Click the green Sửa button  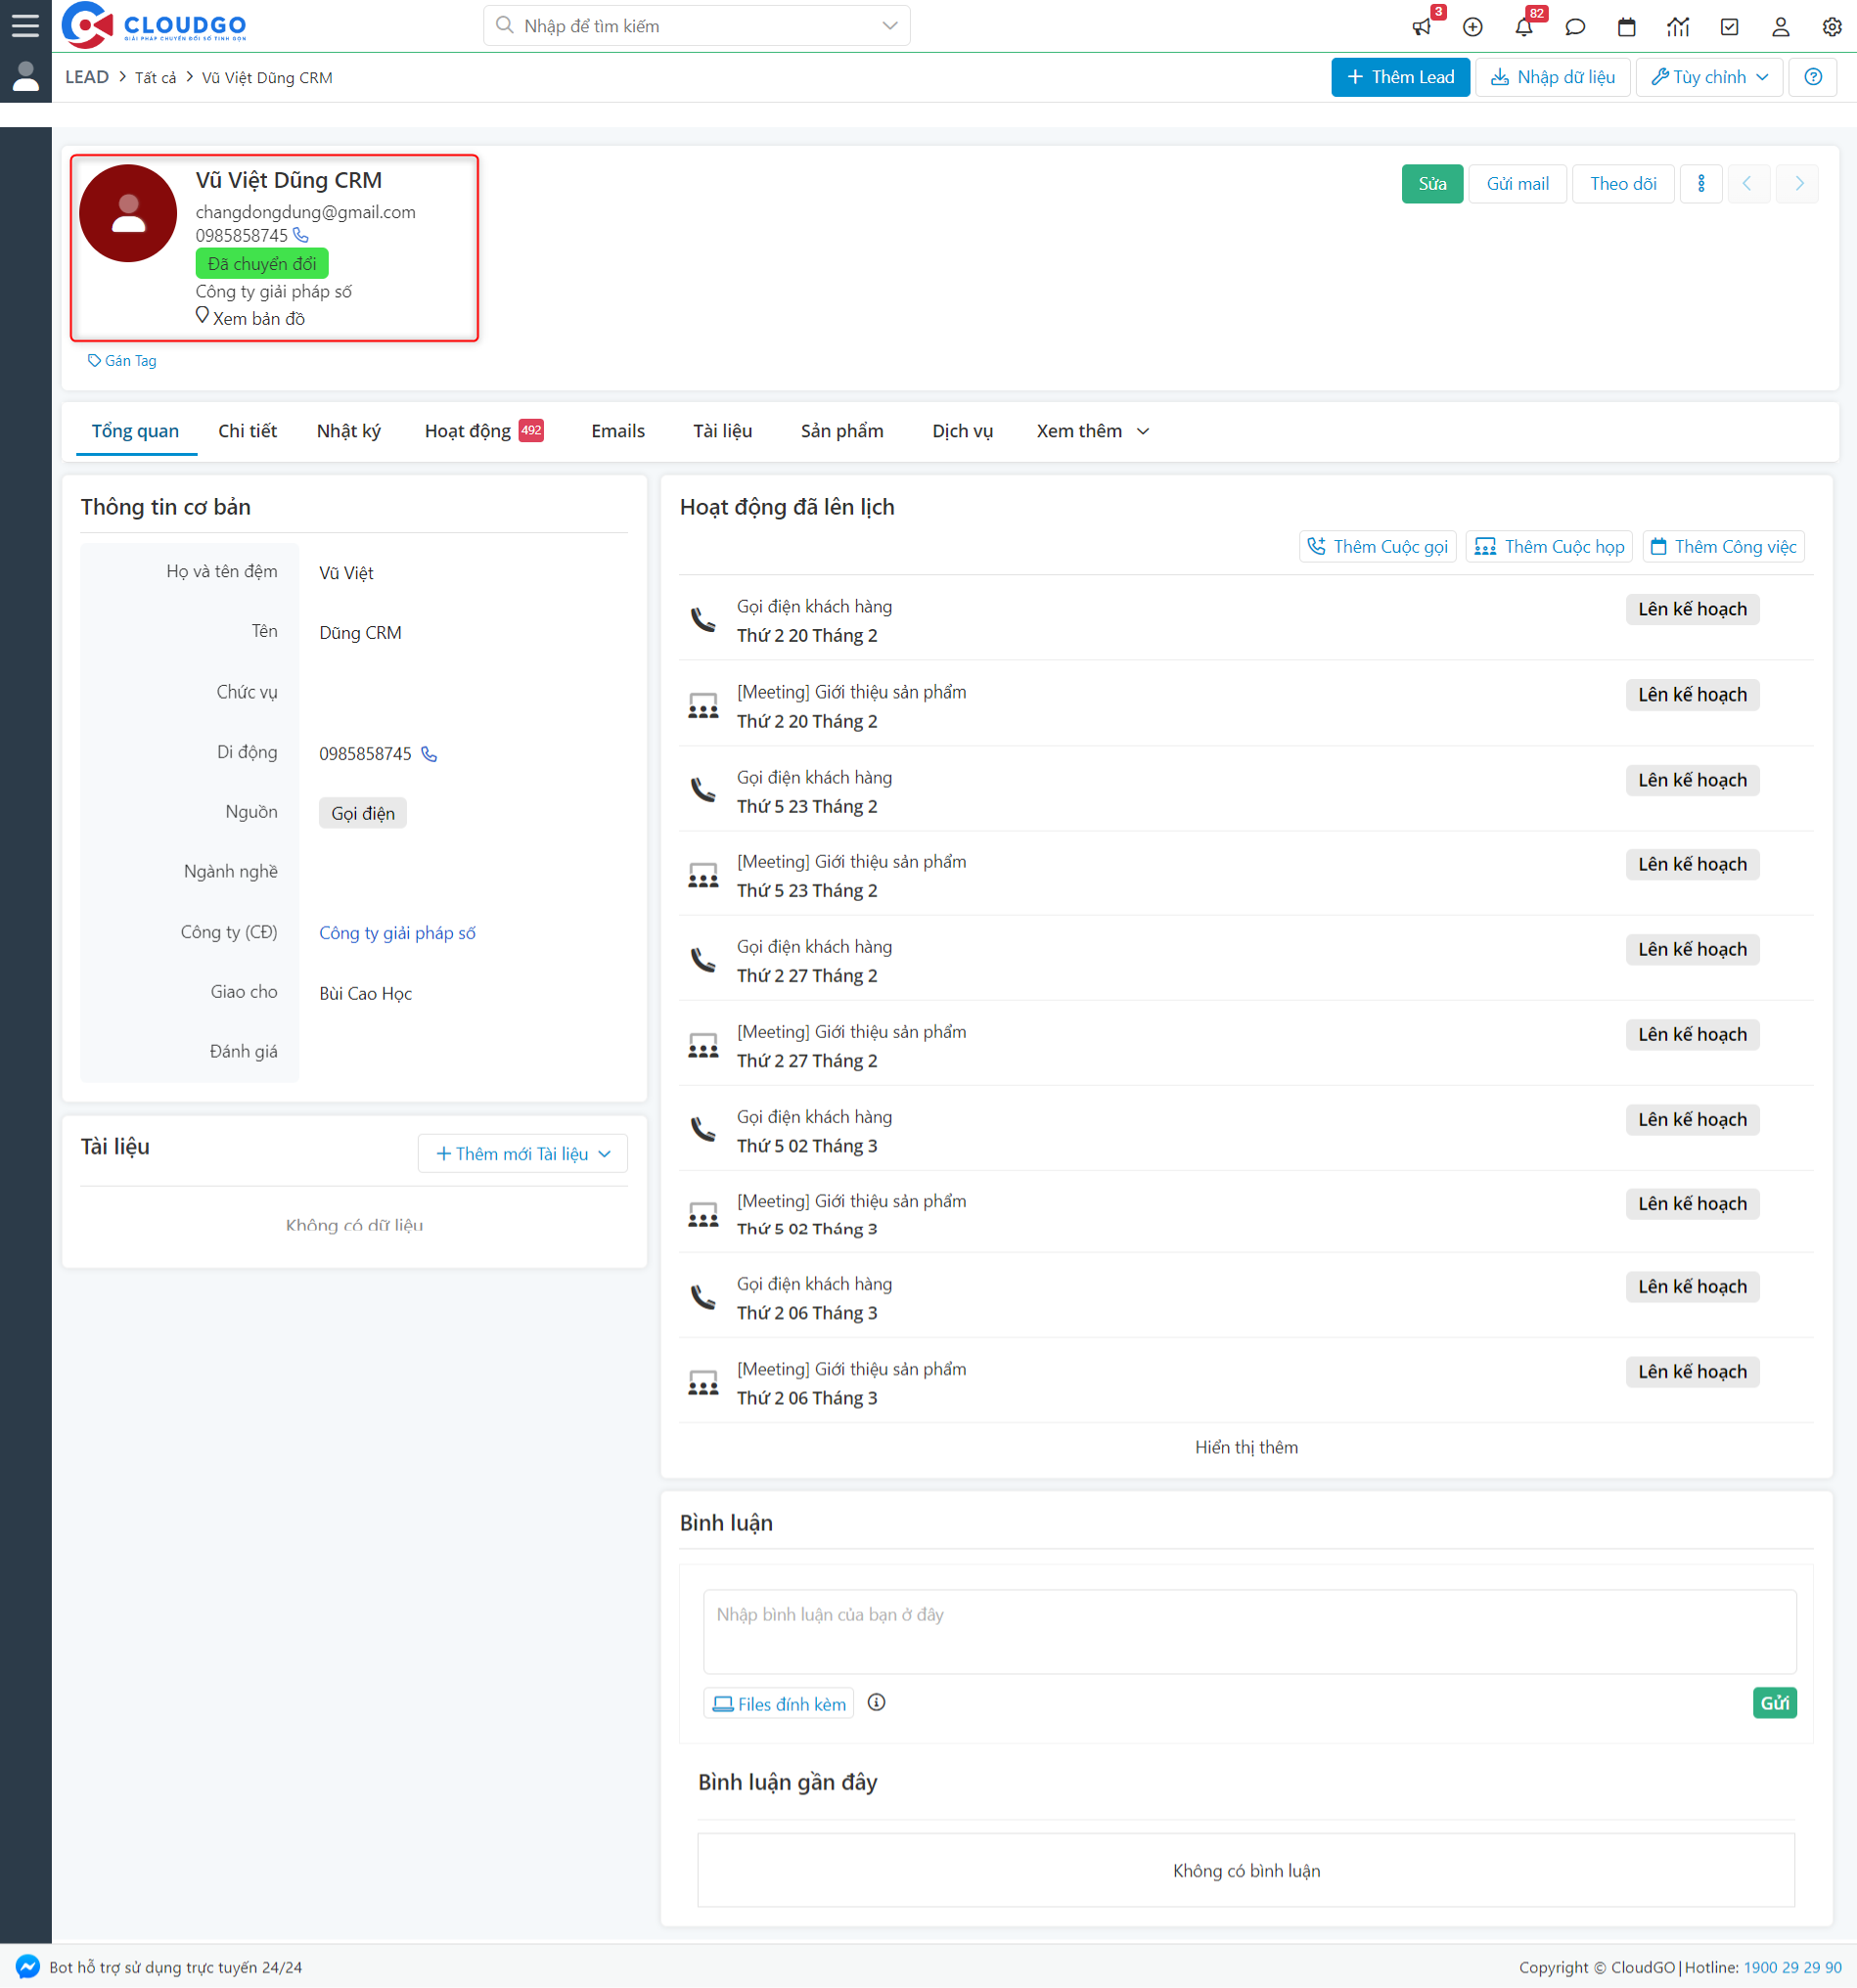click(x=1431, y=184)
